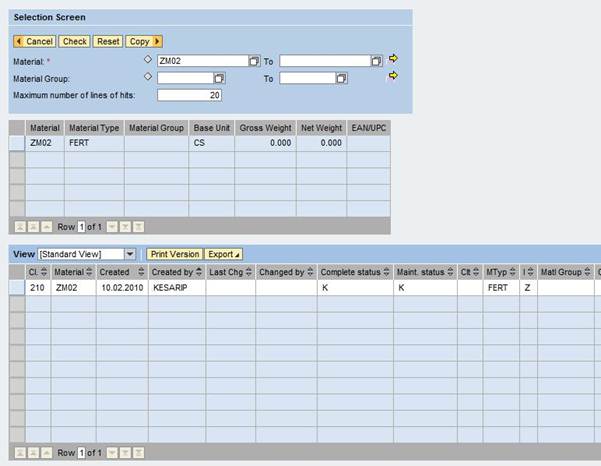Screen dimensions: 601x466
Task: Click 10.02.2010 created date cell
Action: 122,288
